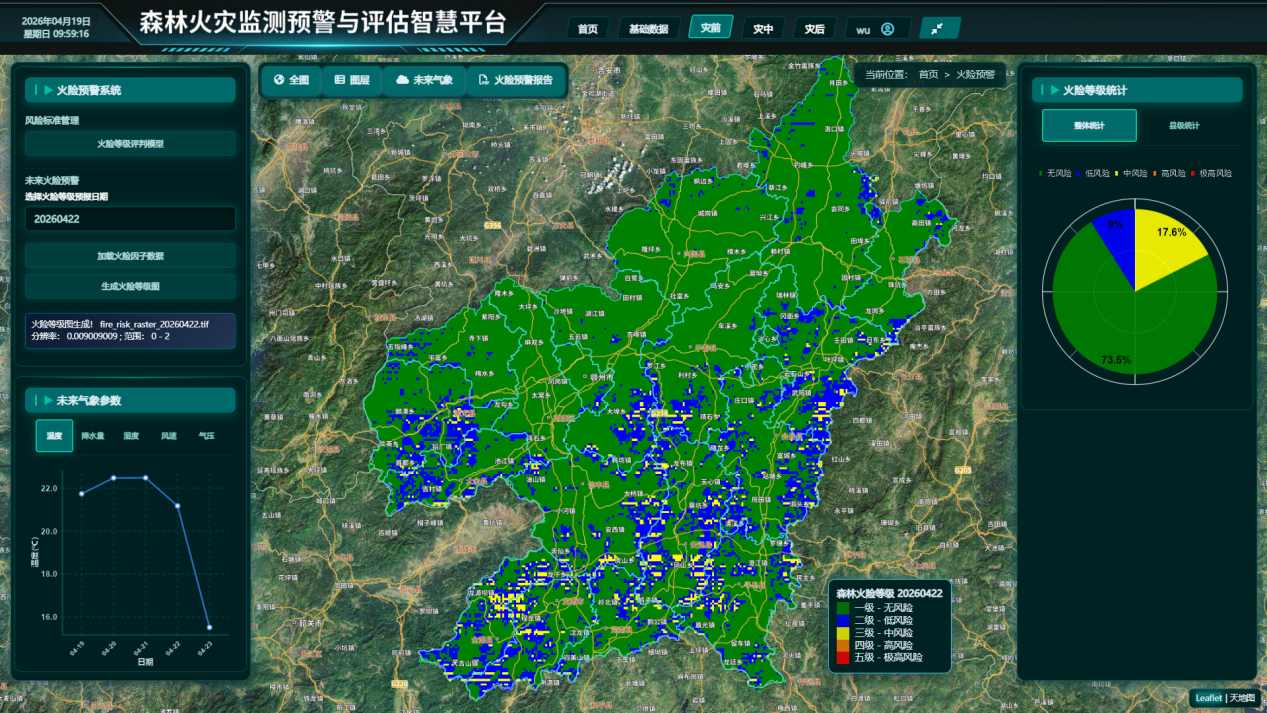Screen dimensions: 1267x713
Task: Click the user profile avatar icon
Action: click(x=887, y=29)
